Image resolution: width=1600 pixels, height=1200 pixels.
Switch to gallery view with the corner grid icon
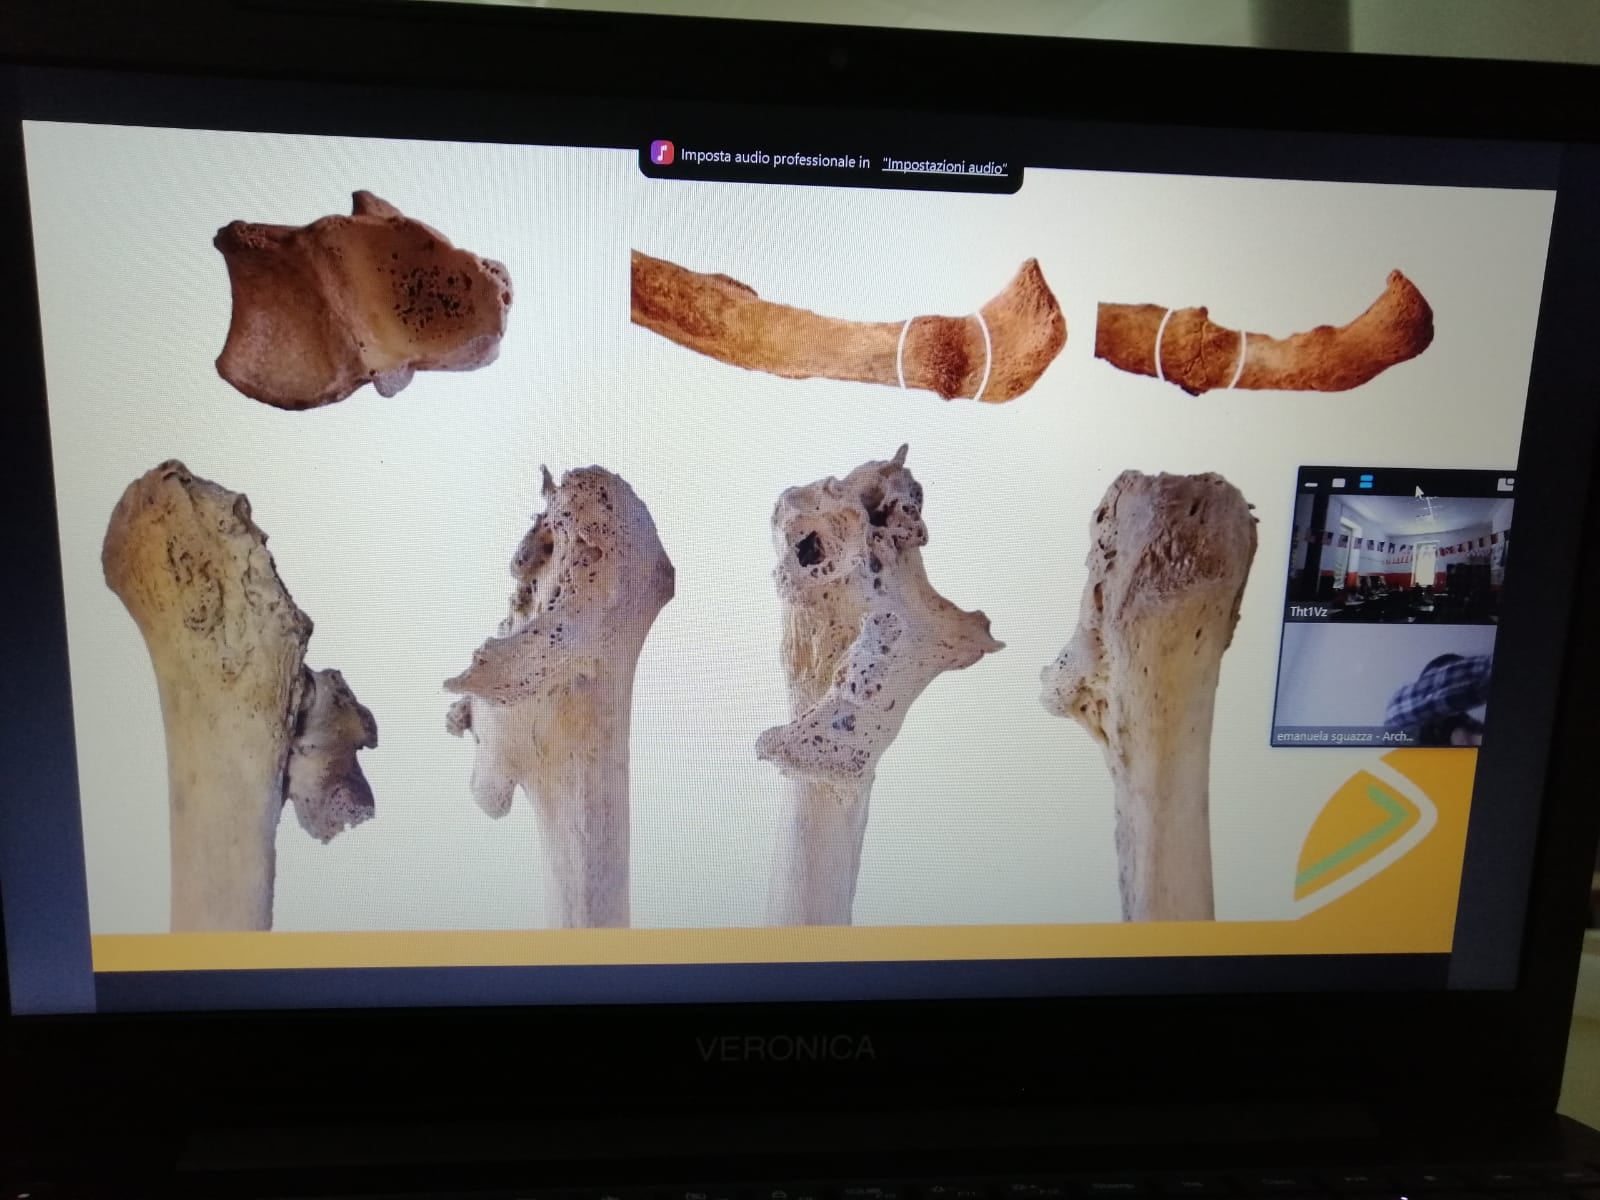tap(1505, 484)
